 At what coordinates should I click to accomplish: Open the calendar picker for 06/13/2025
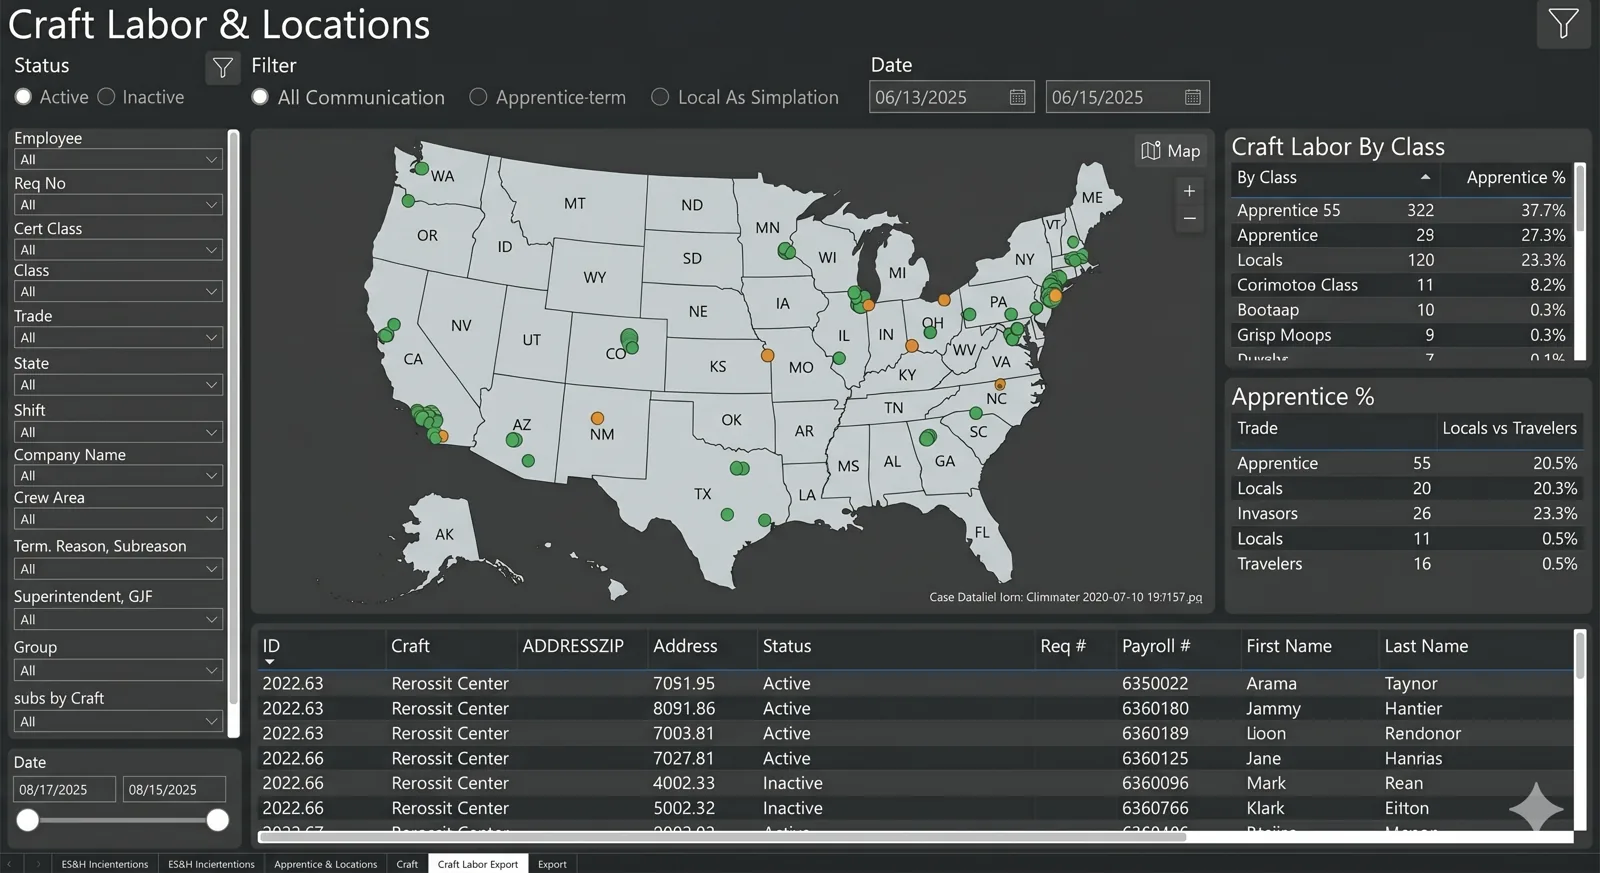tap(1018, 97)
